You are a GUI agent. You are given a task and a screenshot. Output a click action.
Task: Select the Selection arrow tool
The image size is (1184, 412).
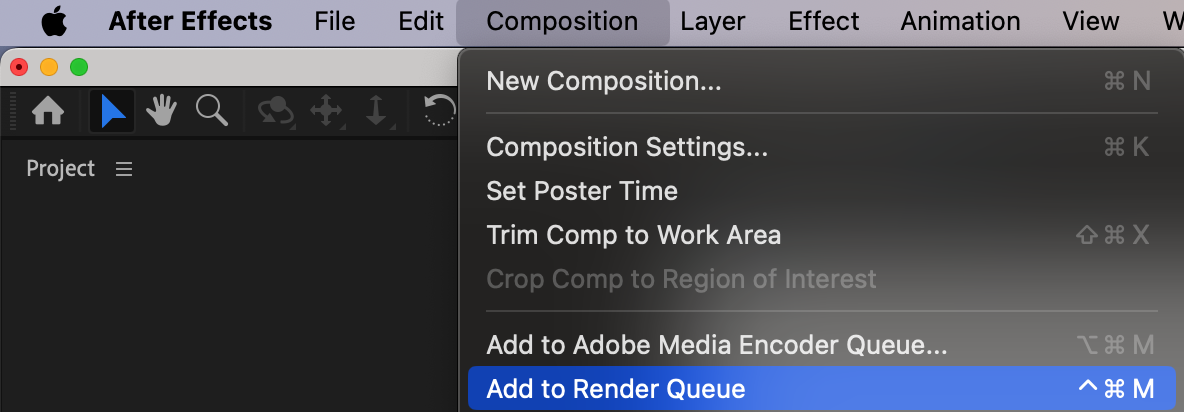[x=112, y=111]
